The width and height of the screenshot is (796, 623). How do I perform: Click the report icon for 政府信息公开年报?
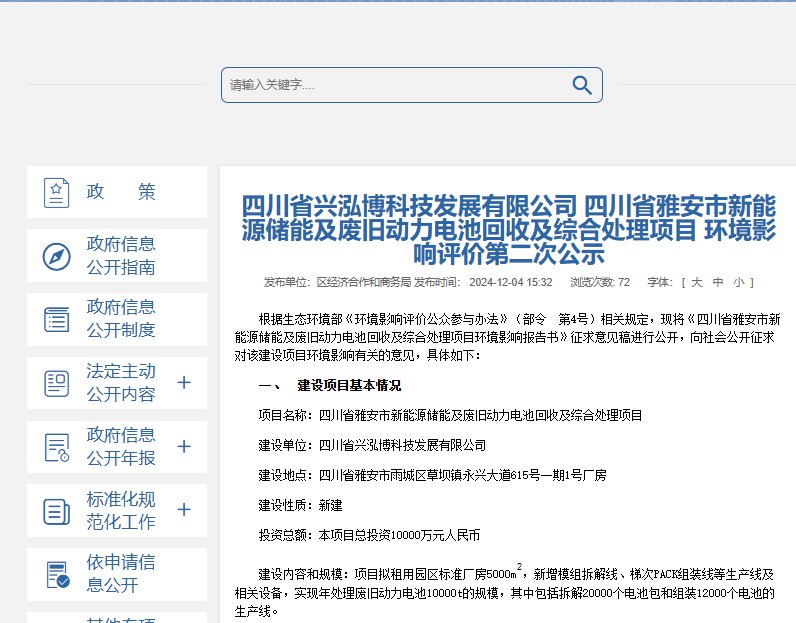(x=56, y=447)
